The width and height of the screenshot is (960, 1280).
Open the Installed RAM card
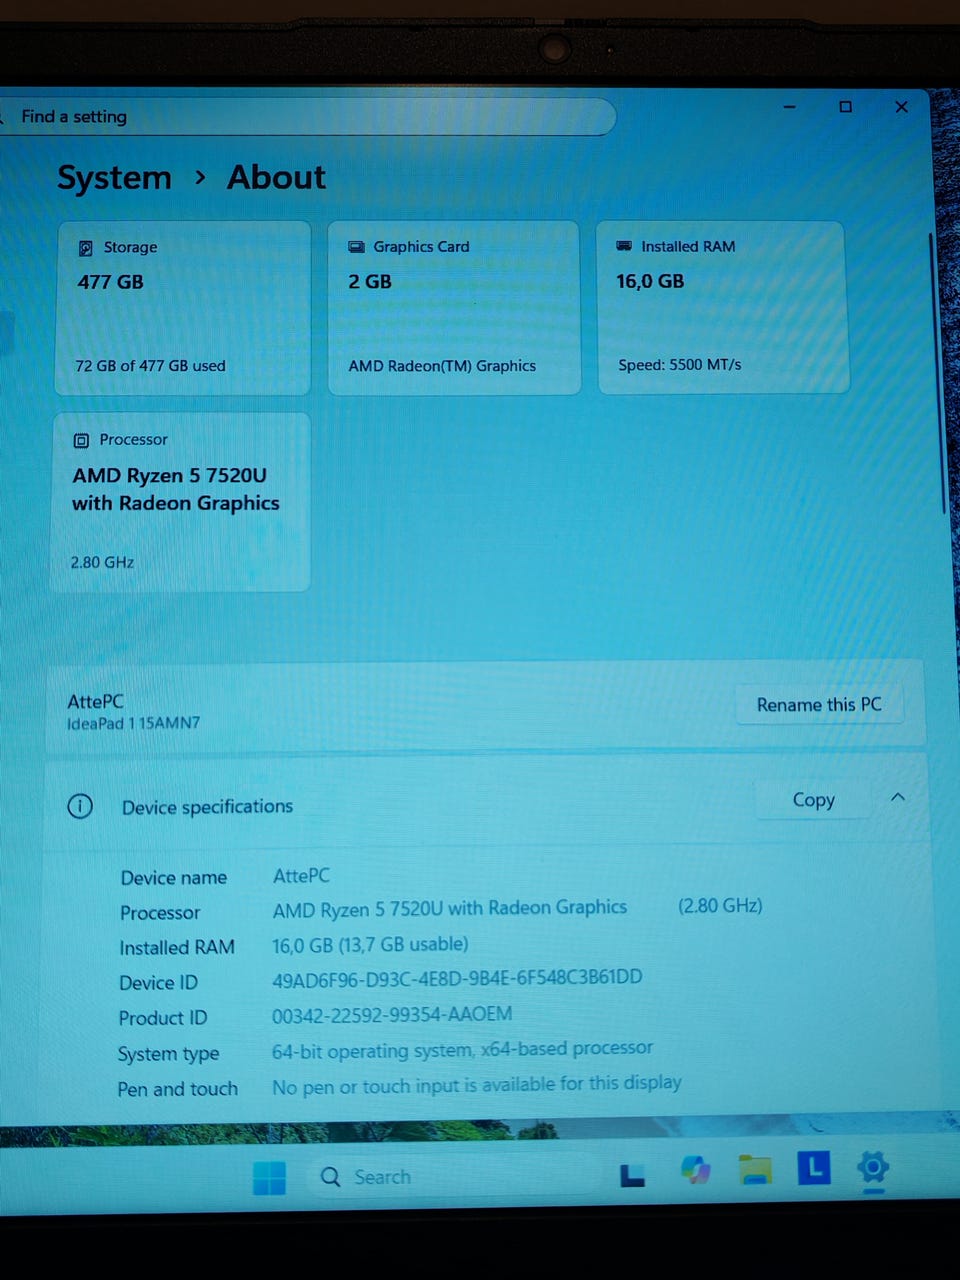point(722,307)
